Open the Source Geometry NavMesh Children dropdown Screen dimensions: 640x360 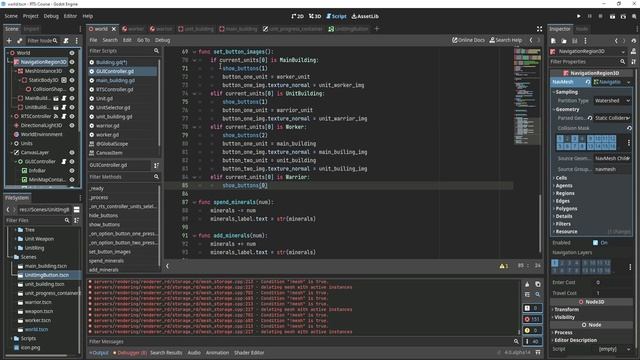[612, 158]
